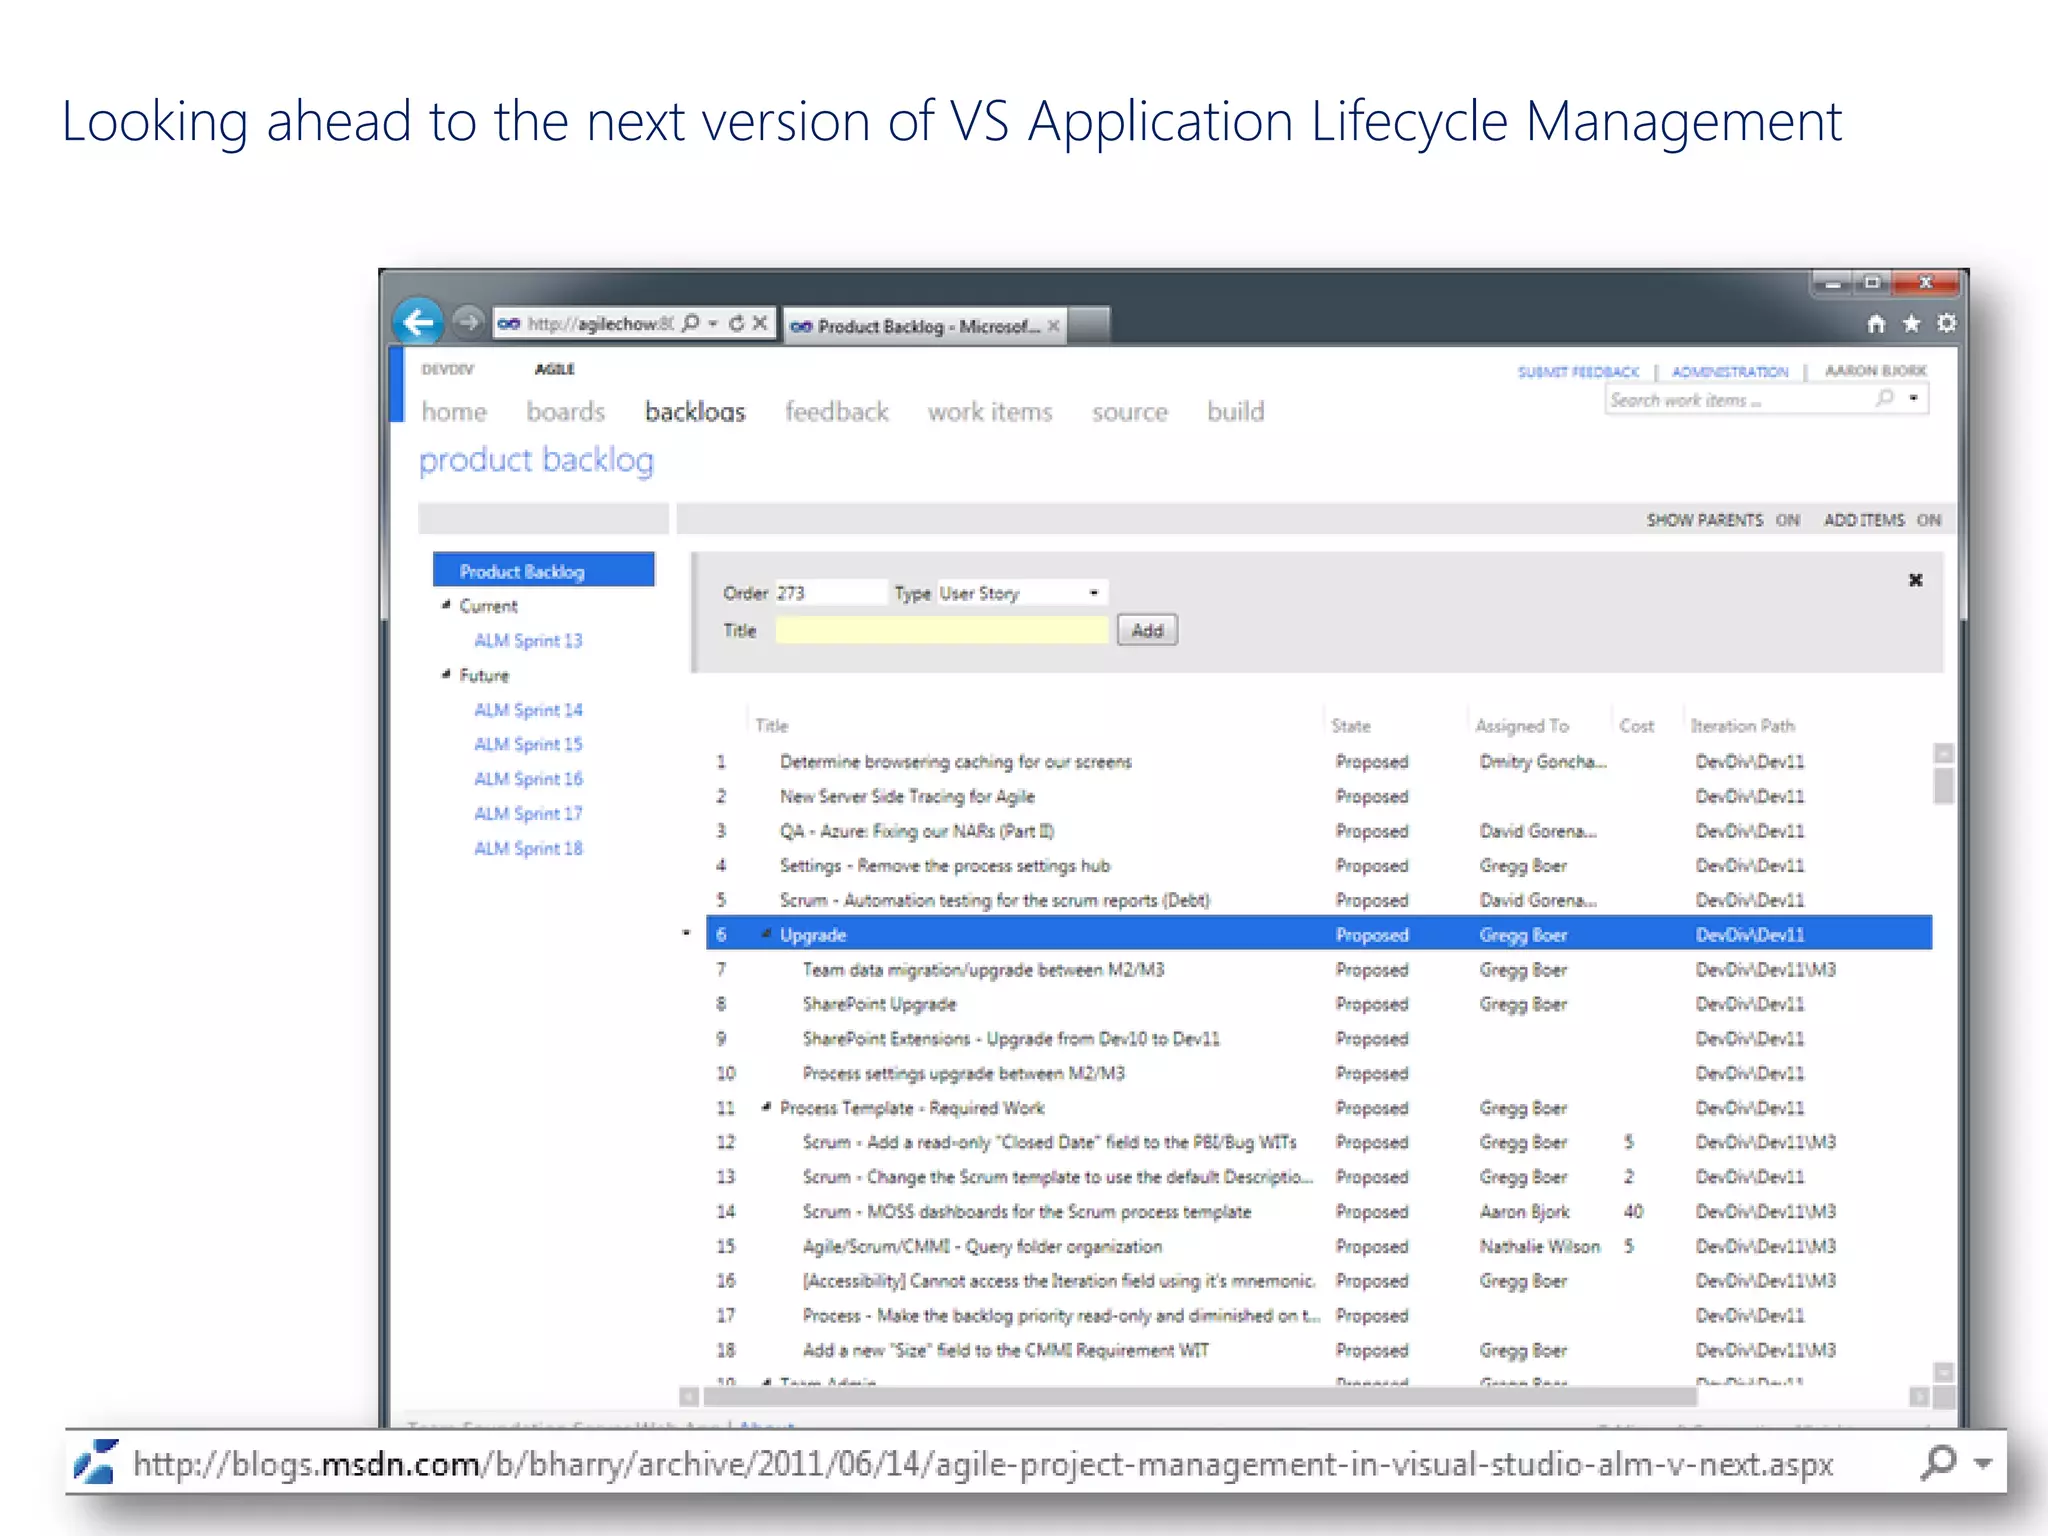Image resolution: width=2048 pixels, height=1536 pixels.
Task: Open ALM Sprint 15
Action: click(x=528, y=744)
